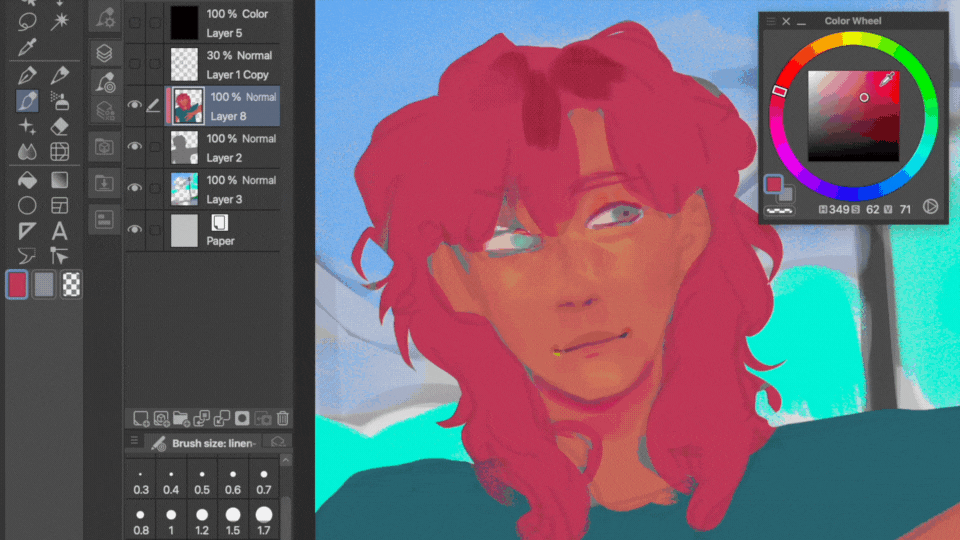Select the Correct line tool
960x540 pixels.
pyautogui.click(x=60, y=255)
